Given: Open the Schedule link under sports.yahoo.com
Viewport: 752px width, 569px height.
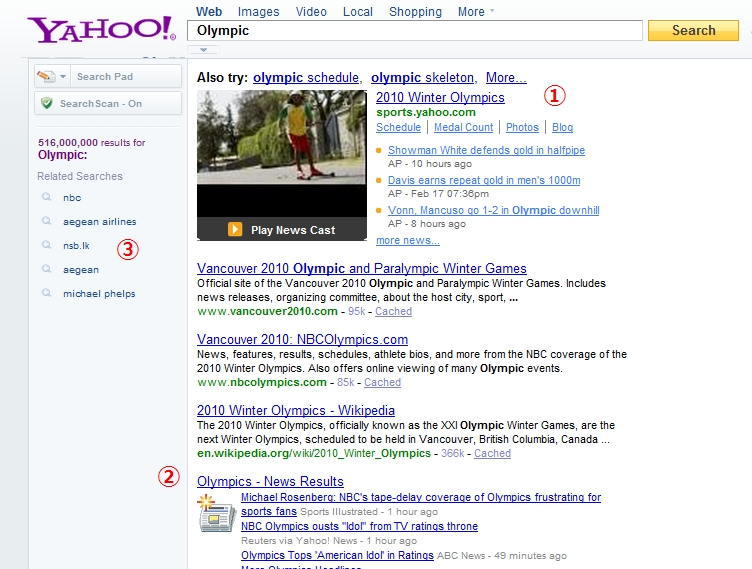Looking at the screenshot, I should pos(399,127).
